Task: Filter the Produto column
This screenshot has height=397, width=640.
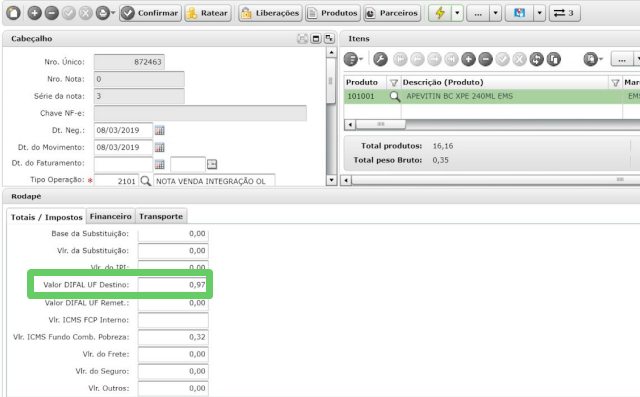Action: (x=393, y=82)
